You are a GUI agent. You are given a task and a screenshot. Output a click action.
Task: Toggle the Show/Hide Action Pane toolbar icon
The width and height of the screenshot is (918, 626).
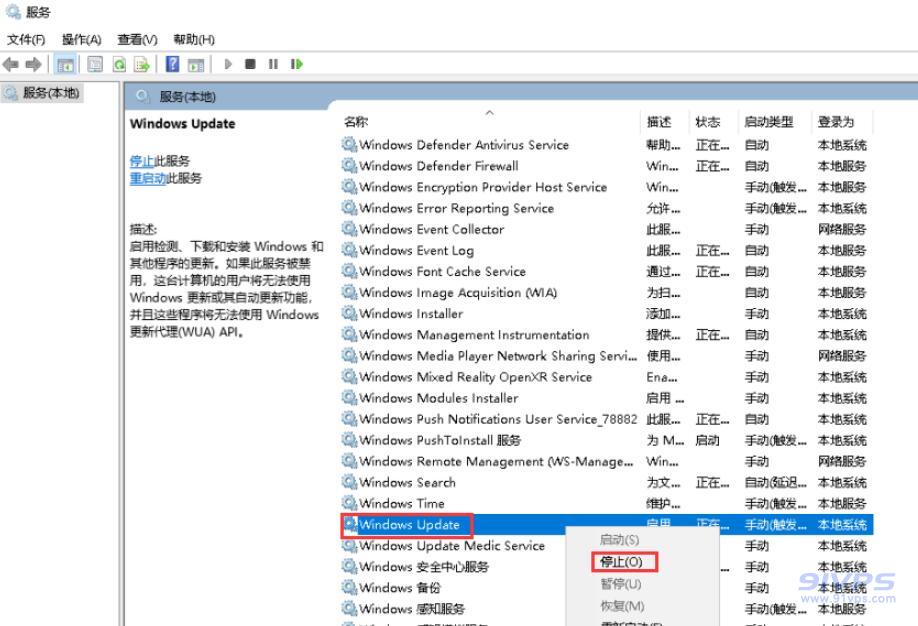pos(196,64)
